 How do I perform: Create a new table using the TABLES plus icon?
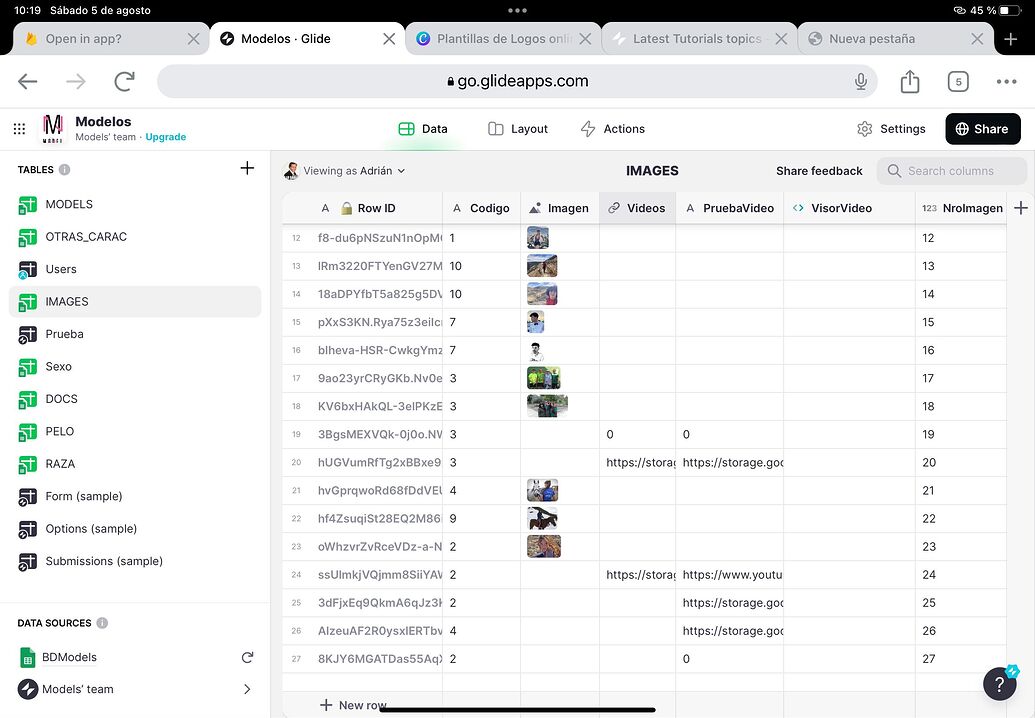[247, 168]
